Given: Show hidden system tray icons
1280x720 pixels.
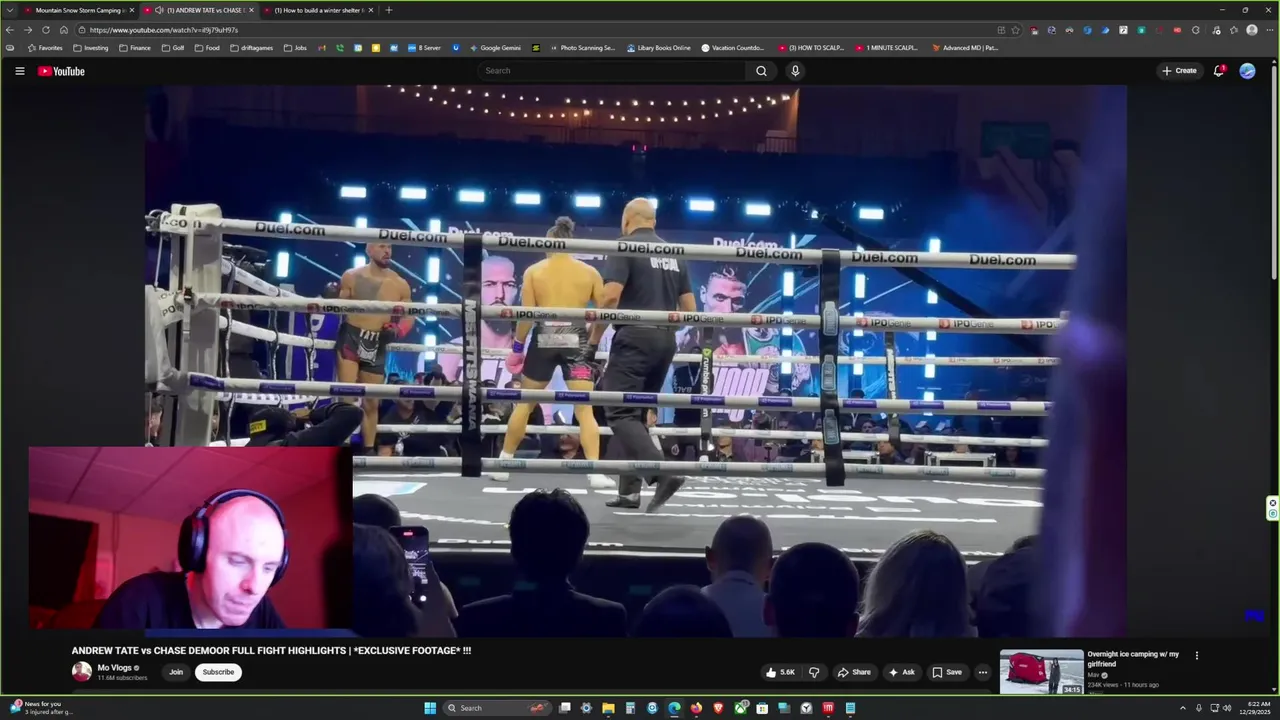Looking at the screenshot, I should pos(1182,708).
